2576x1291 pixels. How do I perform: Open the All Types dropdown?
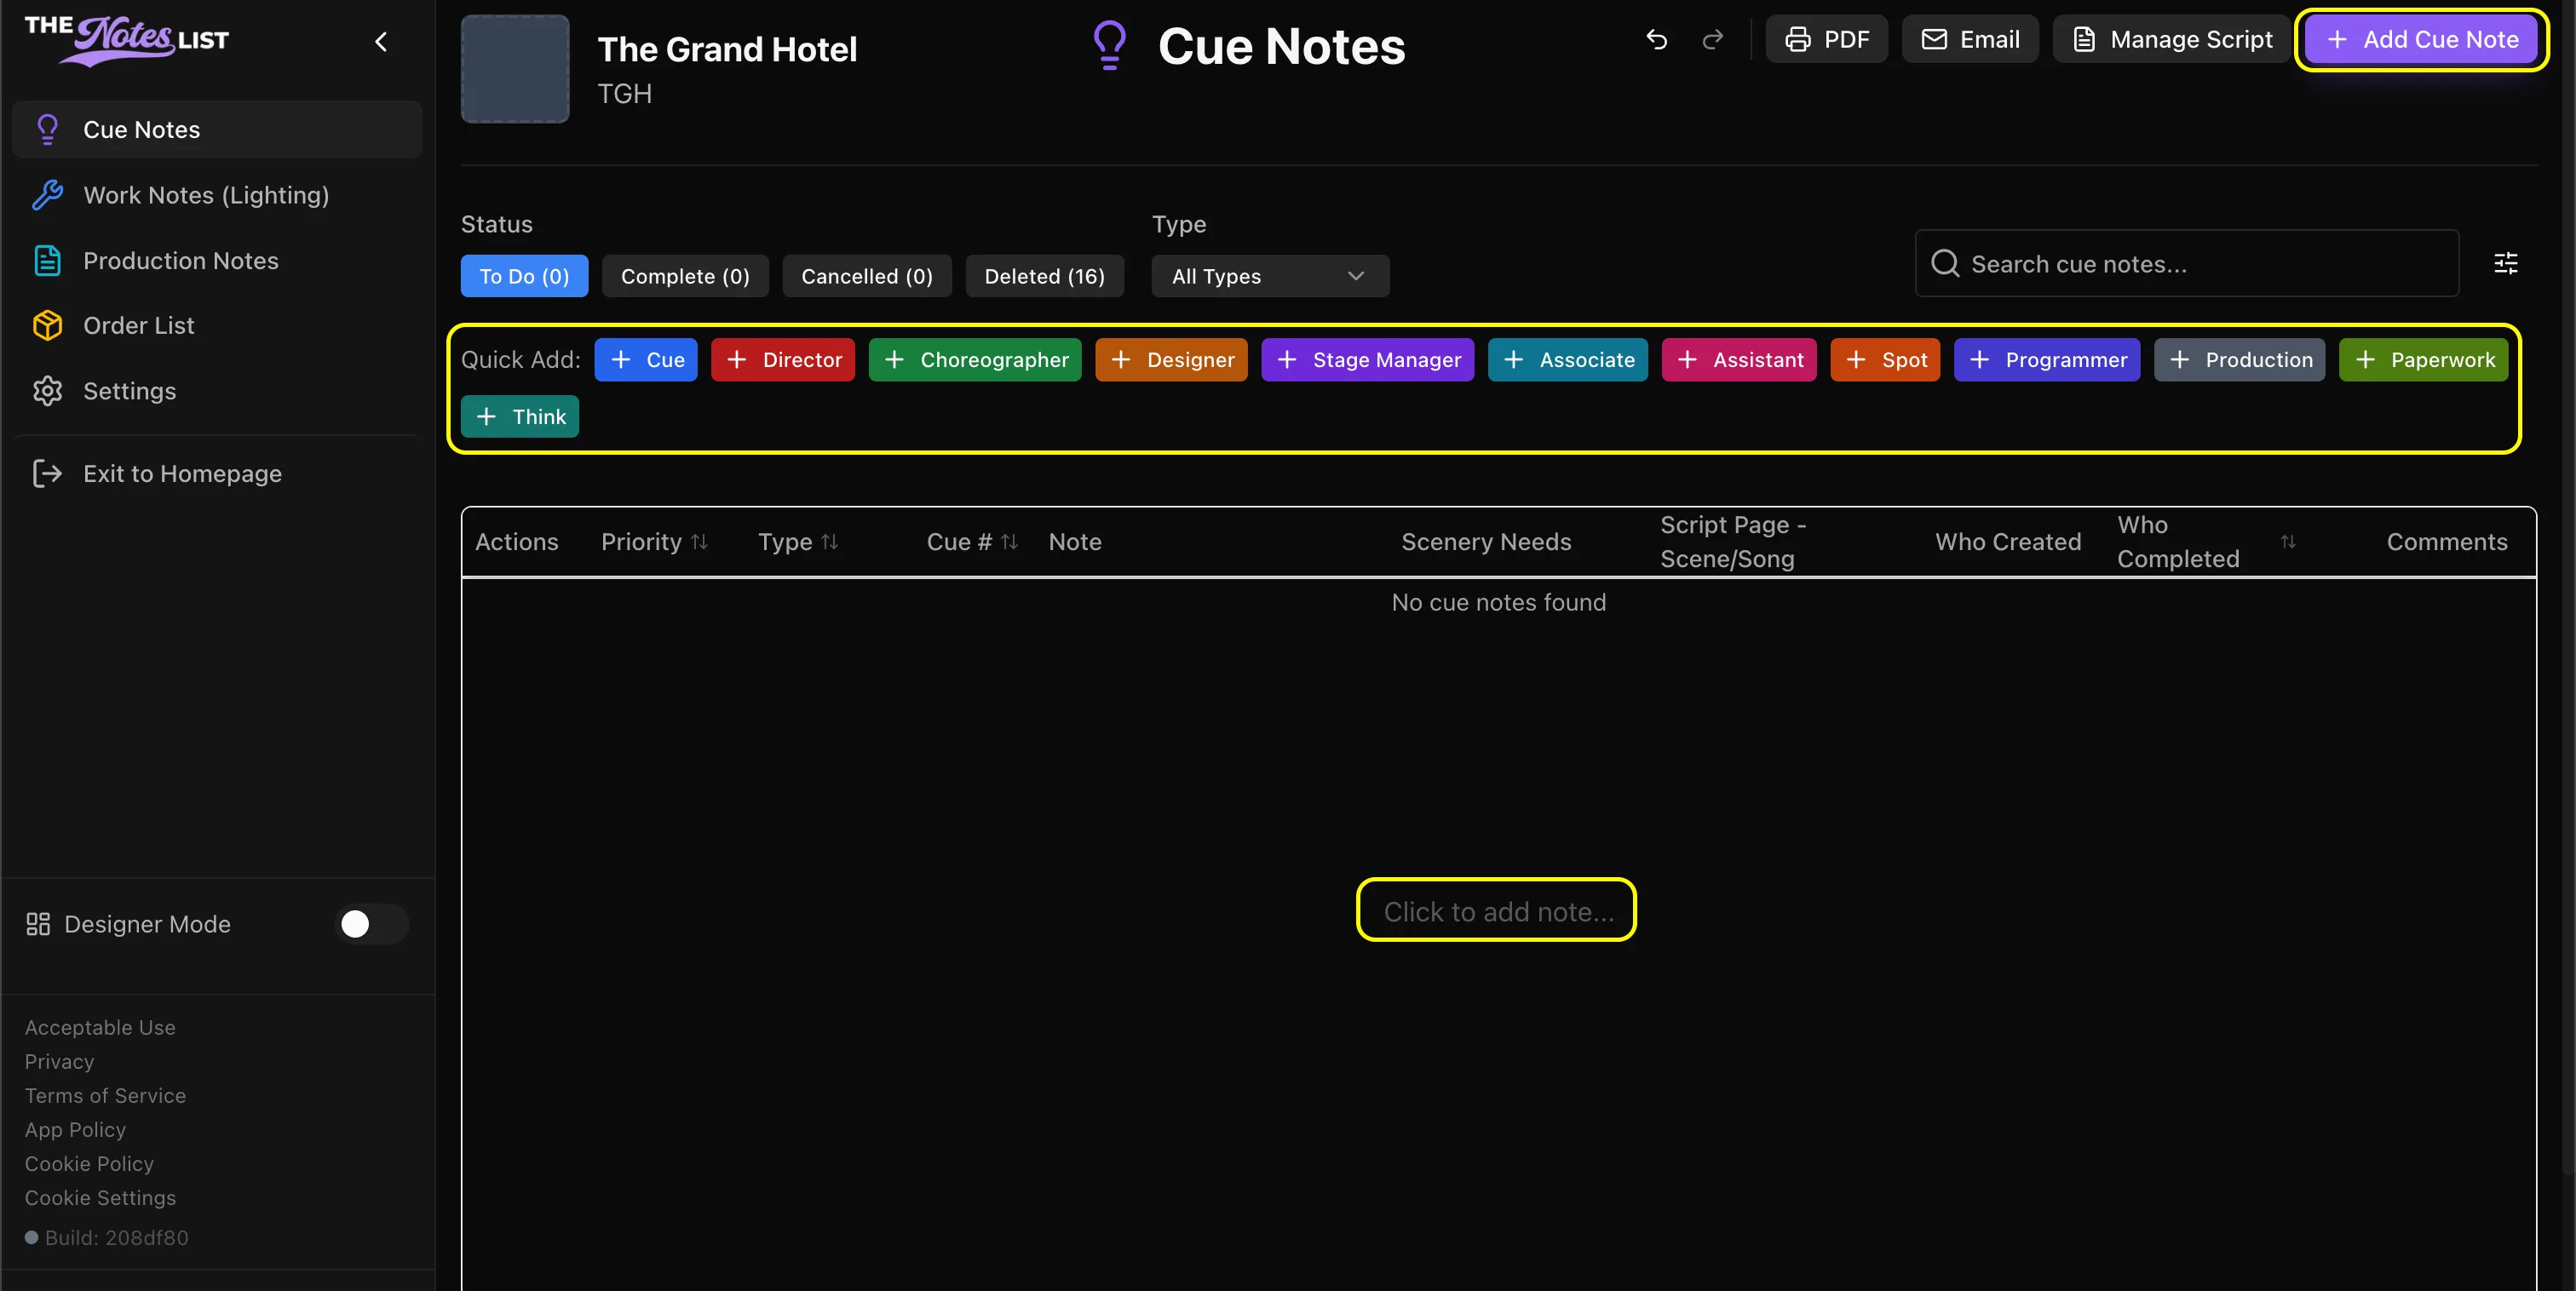coord(1270,276)
